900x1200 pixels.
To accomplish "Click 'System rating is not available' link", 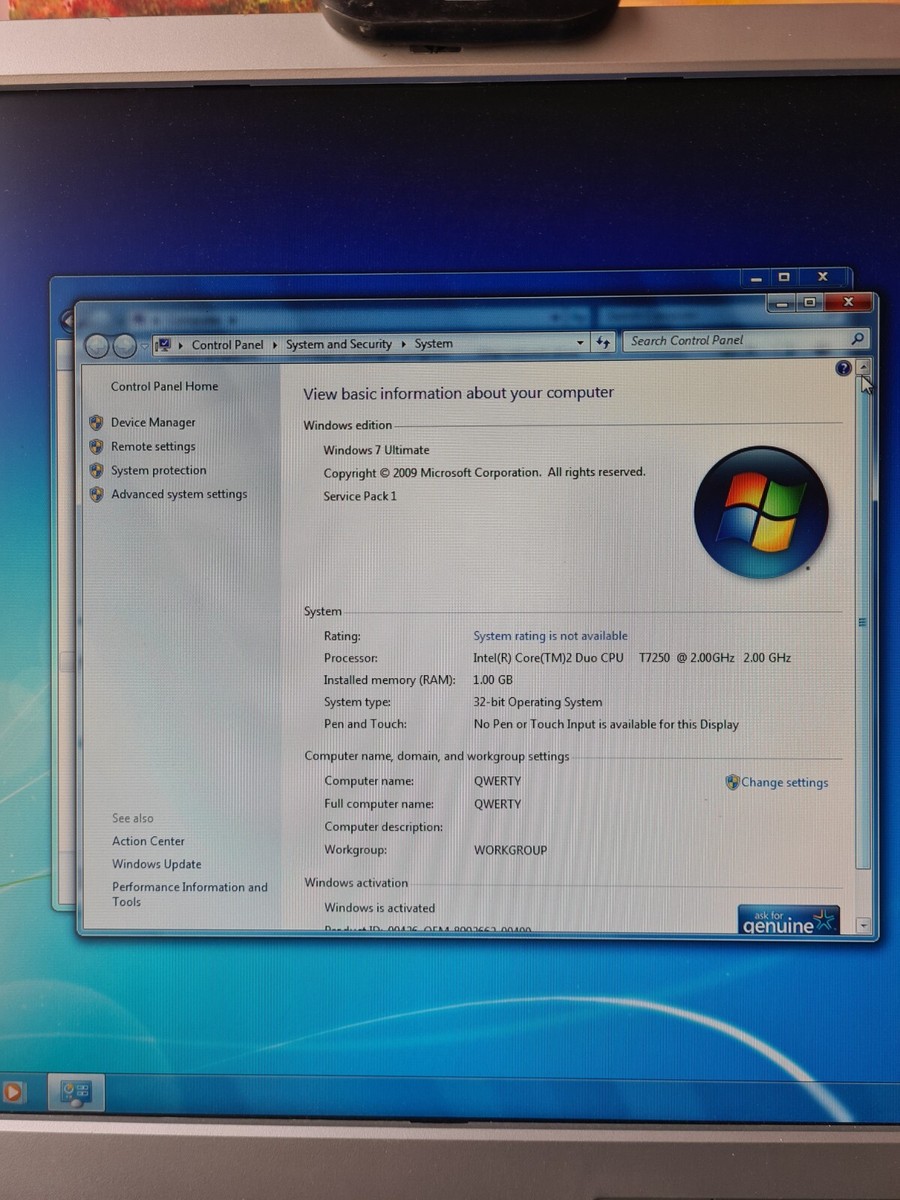I will [551, 636].
